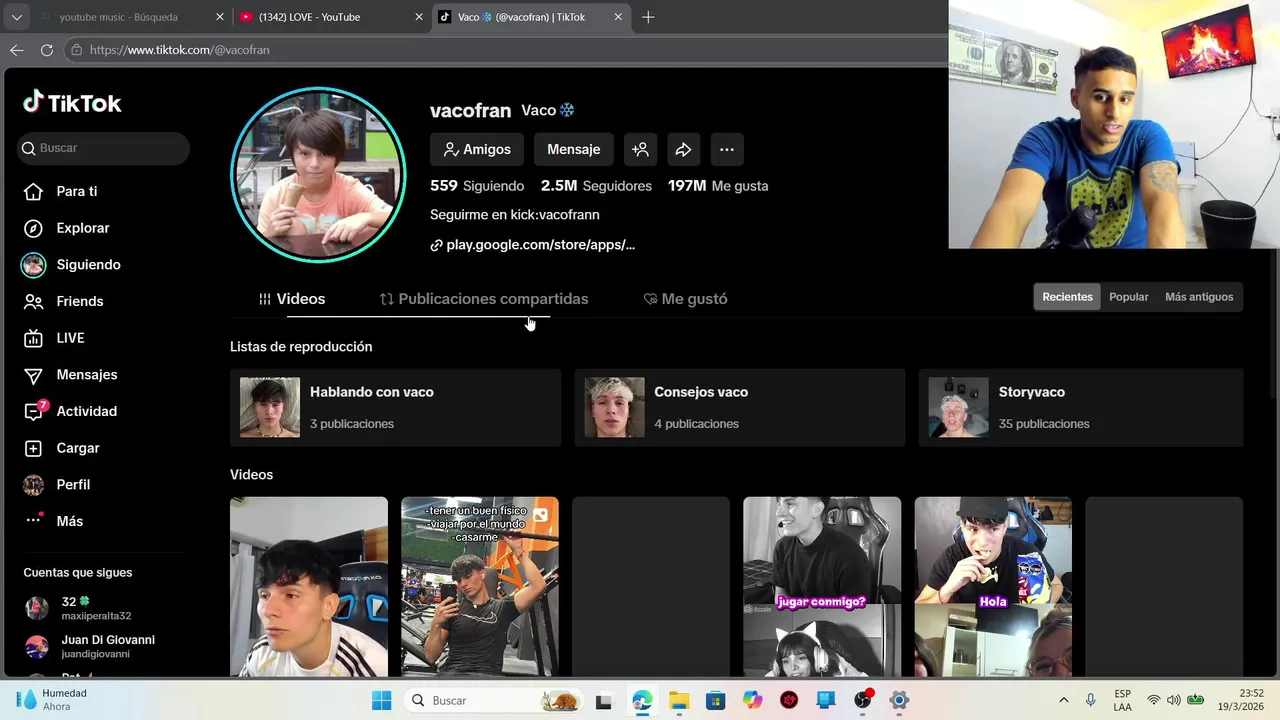Switch to Me gustó tab
Image resolution: width=1280 pixels, height=720 pixels.
[685, 299]
